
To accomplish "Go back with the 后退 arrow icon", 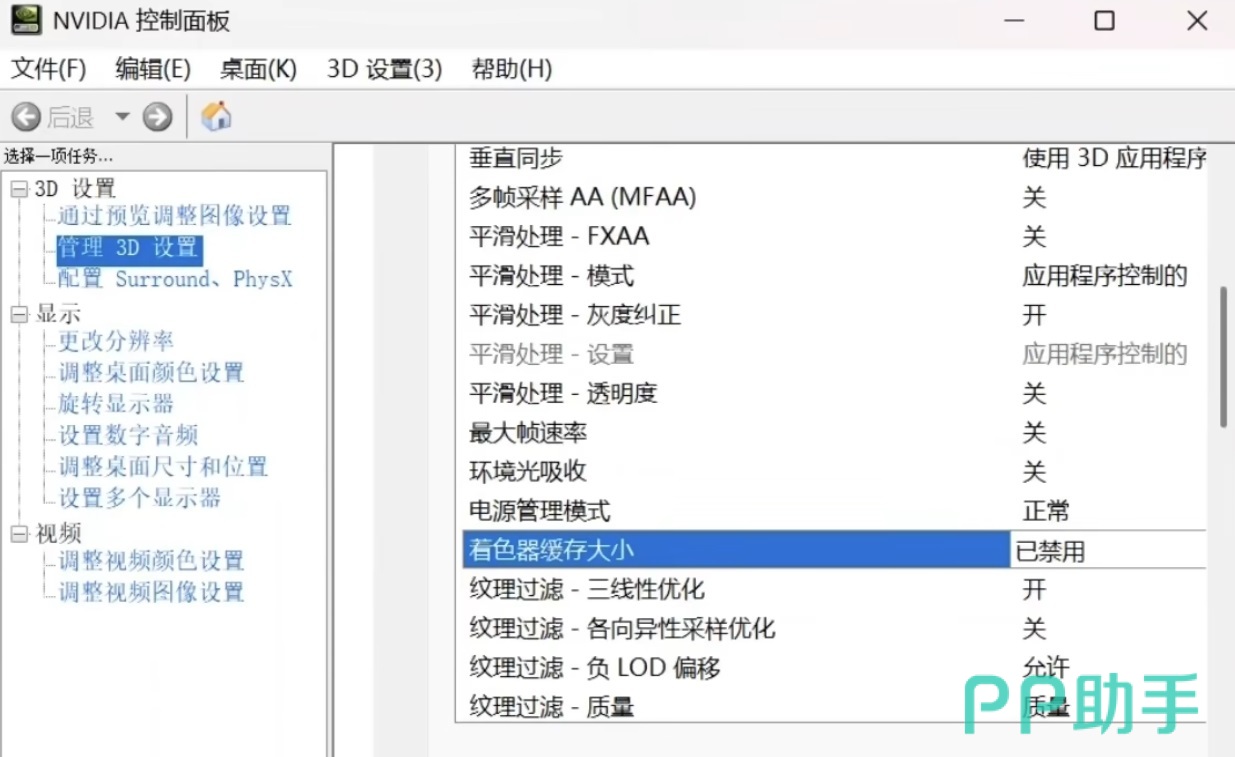I will [x=26, y=117].
